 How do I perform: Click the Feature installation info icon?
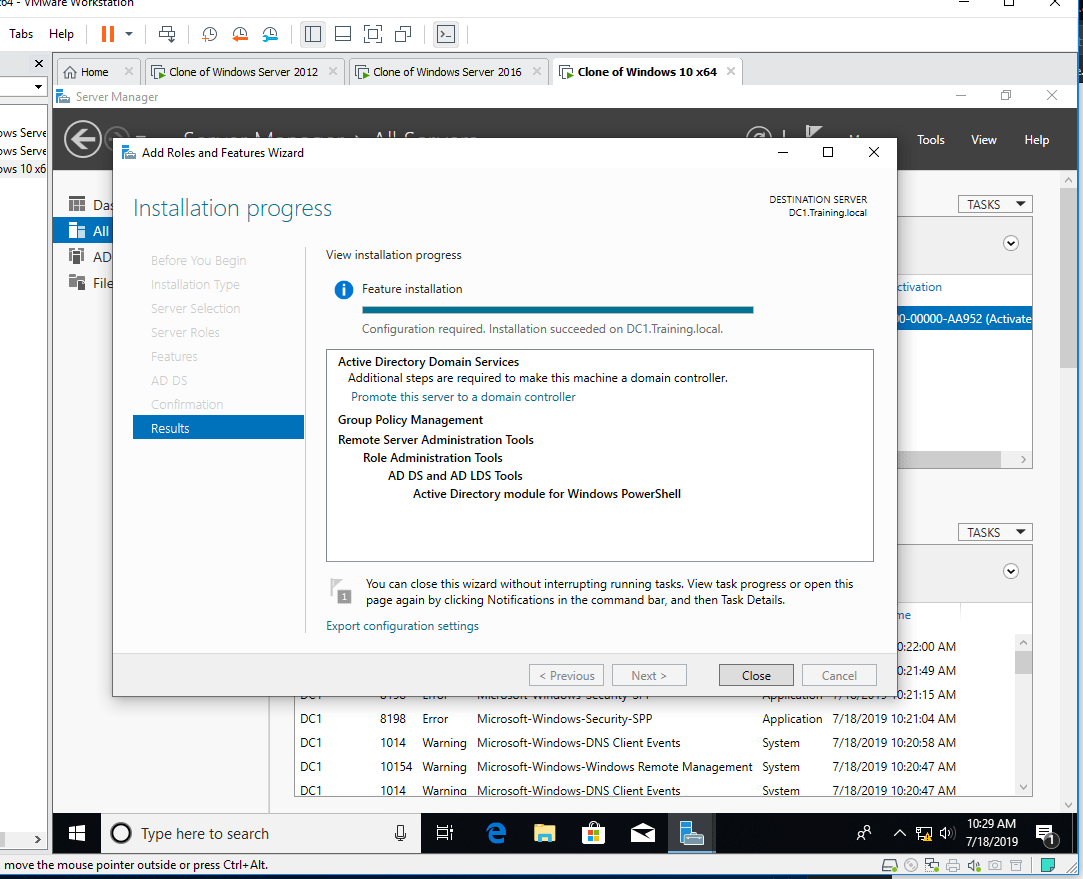pyautogui.click(x=343, y=289)
